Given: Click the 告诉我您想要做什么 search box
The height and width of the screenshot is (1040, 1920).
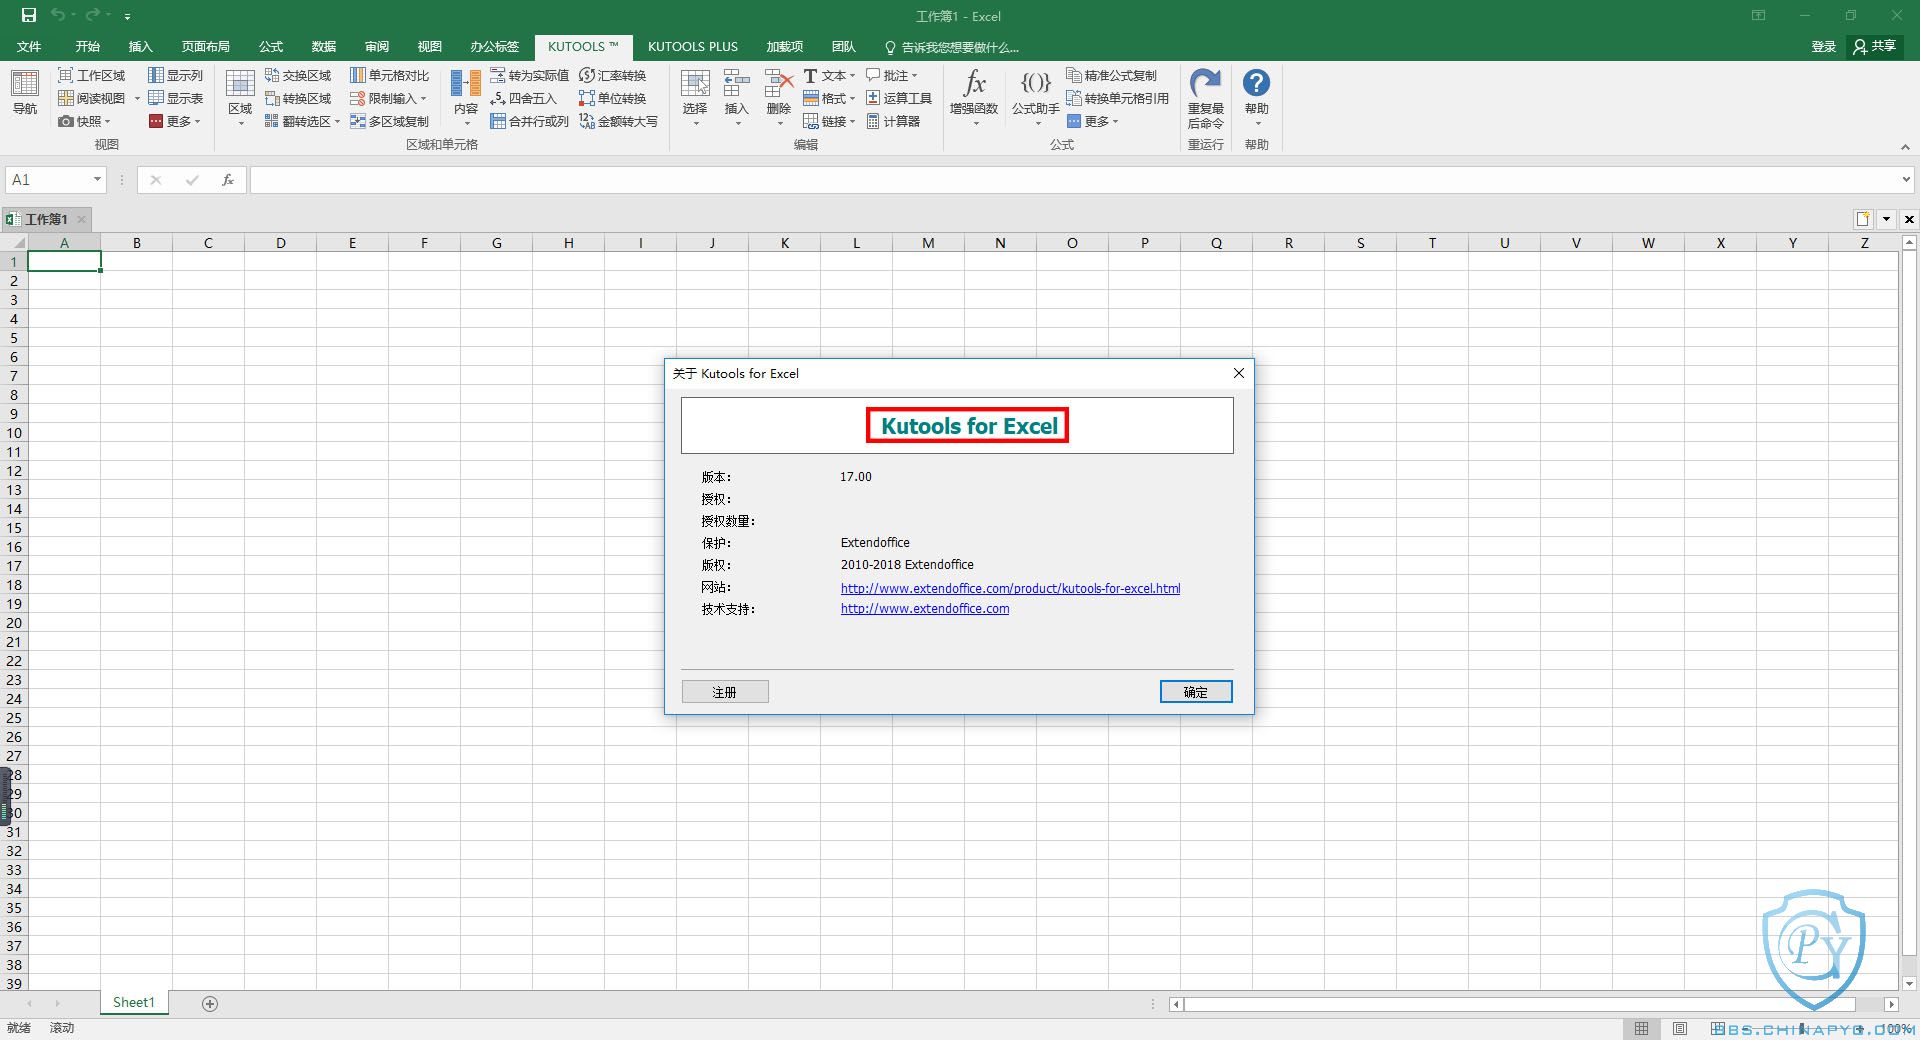Looking at the screenshot, I should point(952,47).
